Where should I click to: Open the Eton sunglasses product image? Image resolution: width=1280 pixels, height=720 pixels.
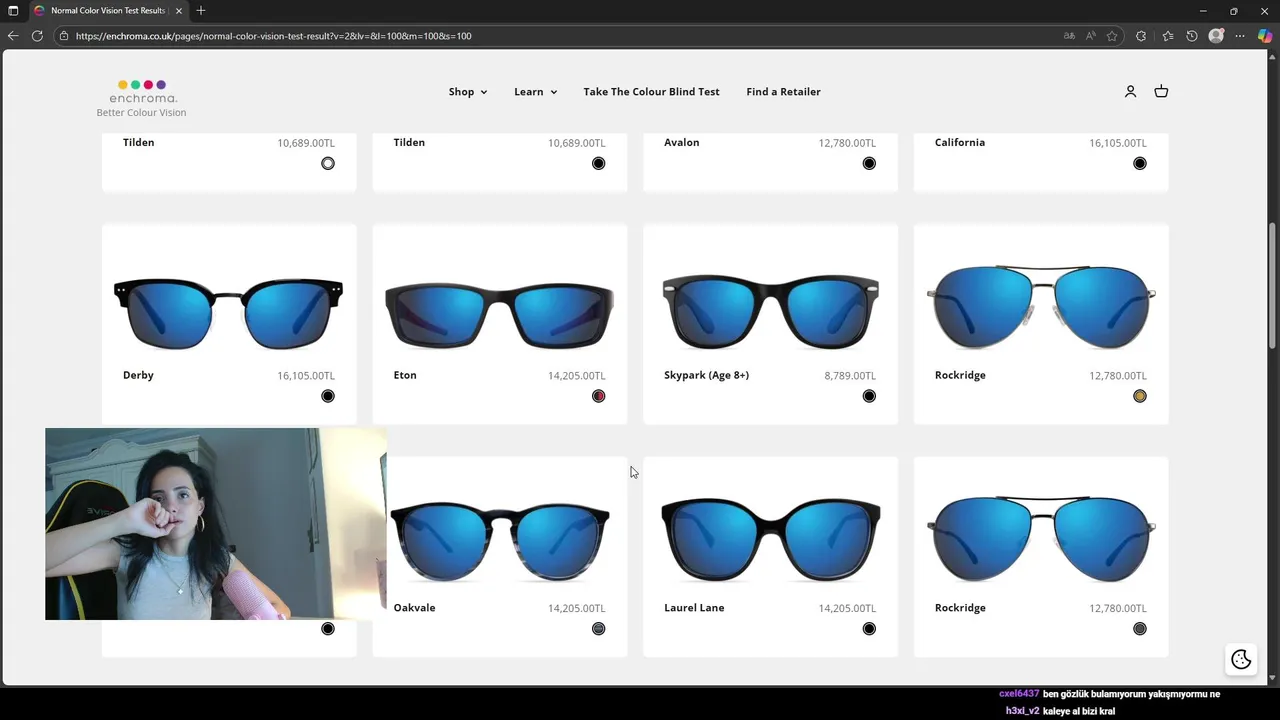[499, 314]
